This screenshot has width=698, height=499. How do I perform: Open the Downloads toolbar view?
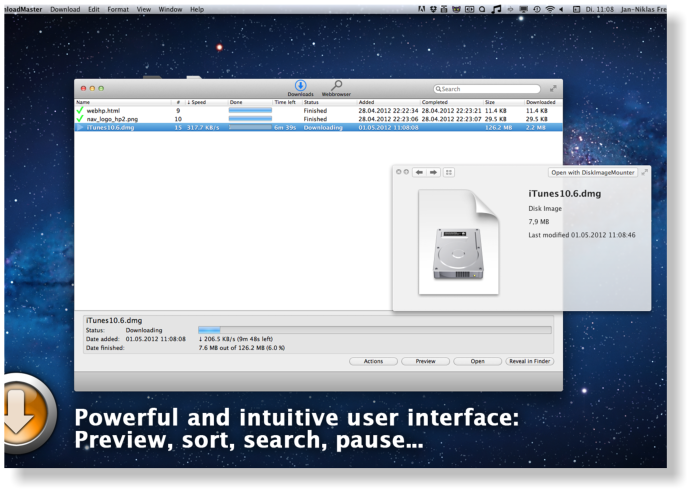click(300, 88)
